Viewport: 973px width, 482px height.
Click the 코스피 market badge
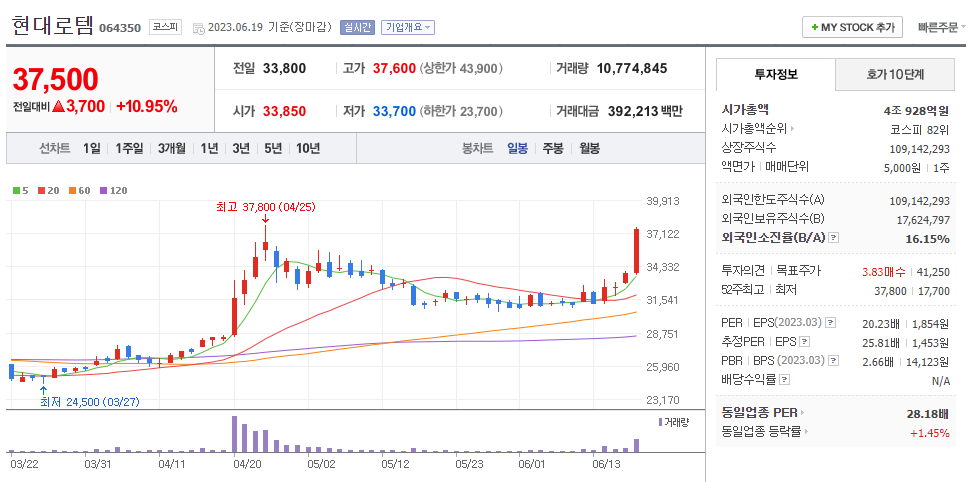point(165,27)
